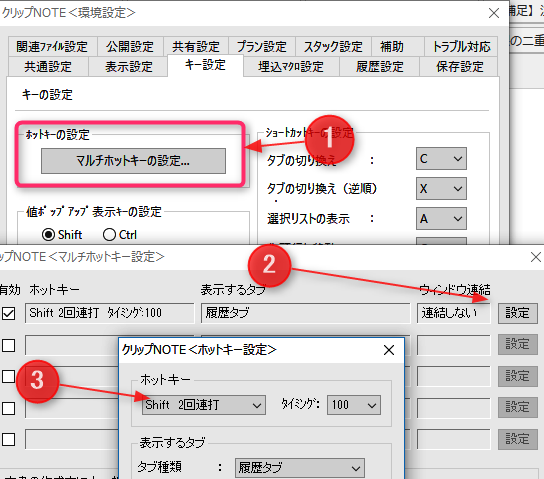Open the 関連ファイル設定 tab
The width and height of the screenshot is (544, 479).
pyautogui.click(x=52, y=46)
